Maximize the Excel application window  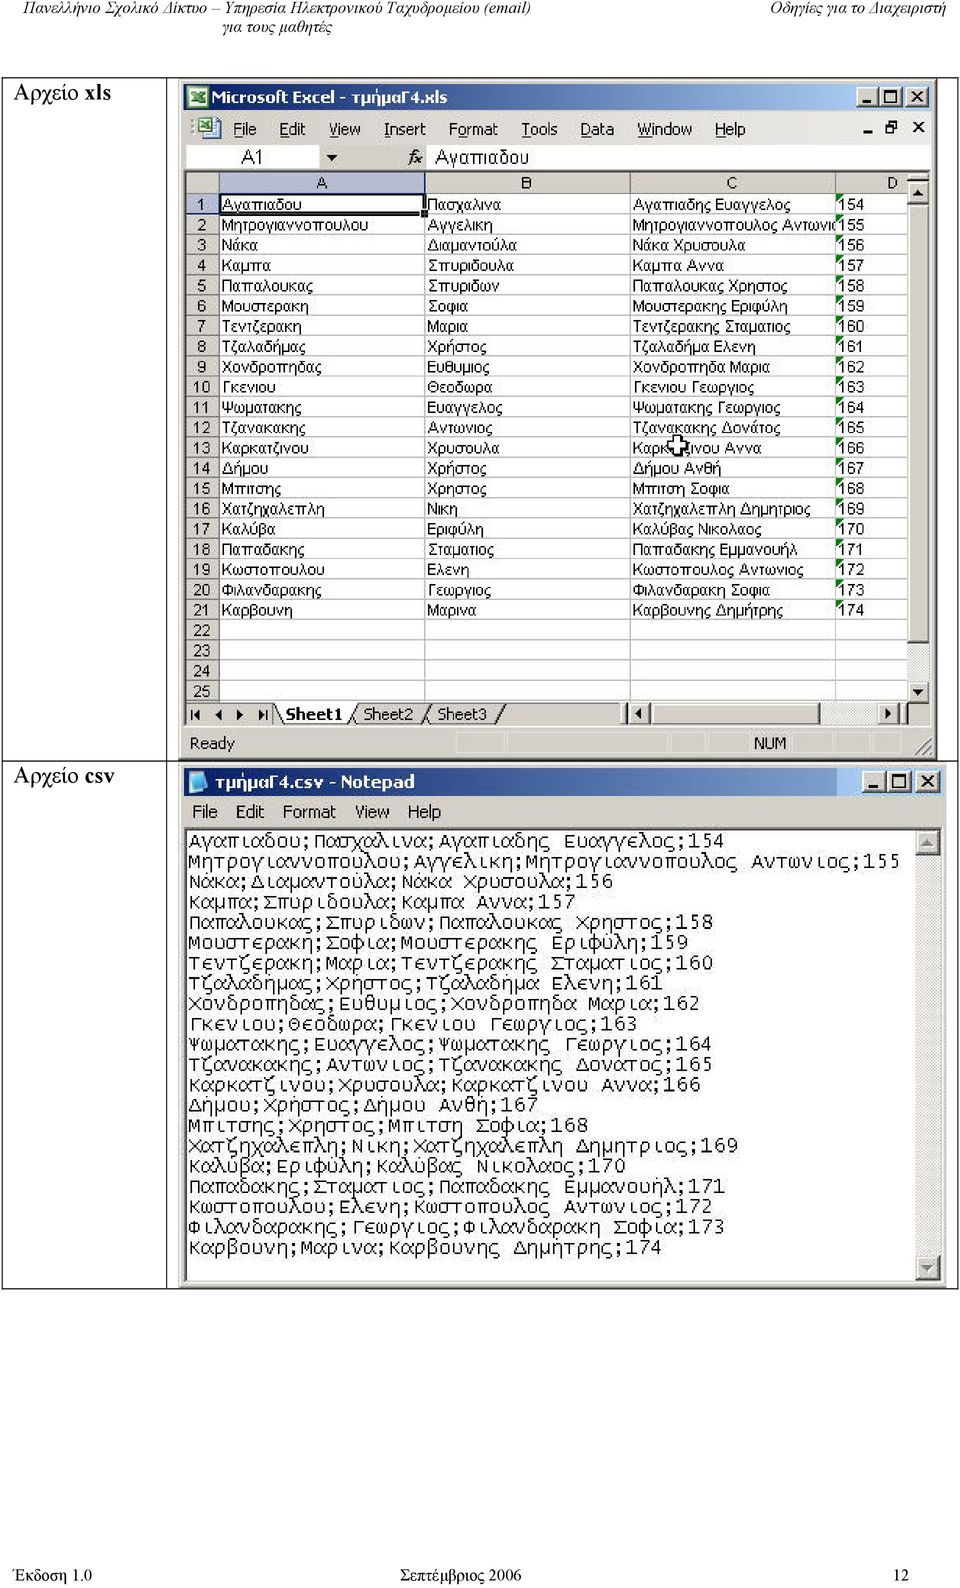[x=891, y=97]
